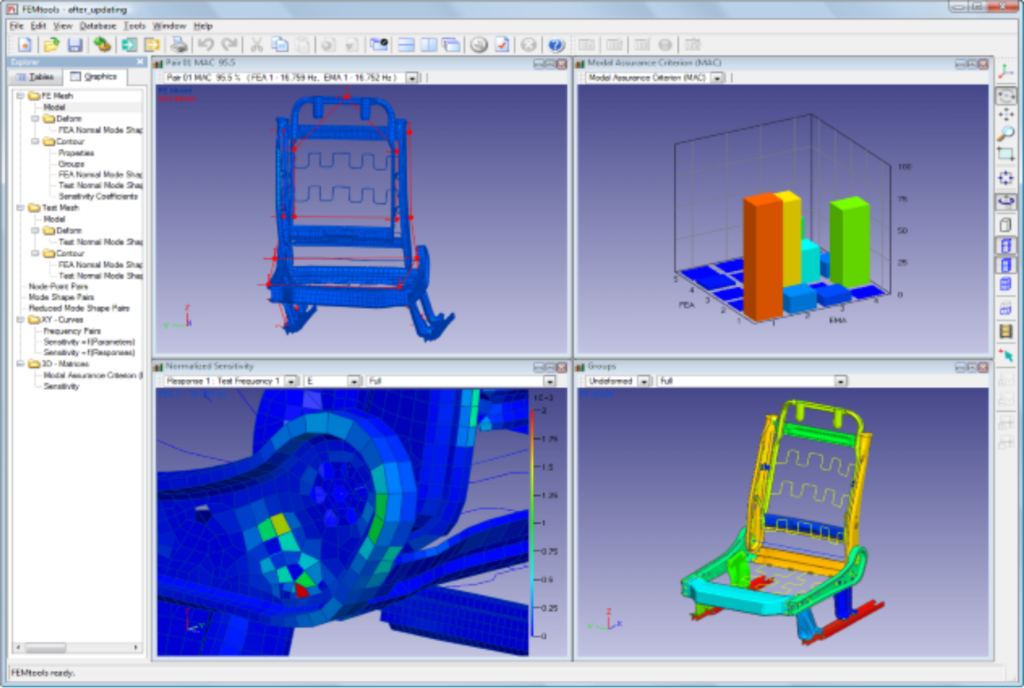Image resolution: width=1024 pixels, height=688 pixels.
Task: Select Sensitivity Coefficients in the tree
Action: pyautogui.click(x=98, y=196)
